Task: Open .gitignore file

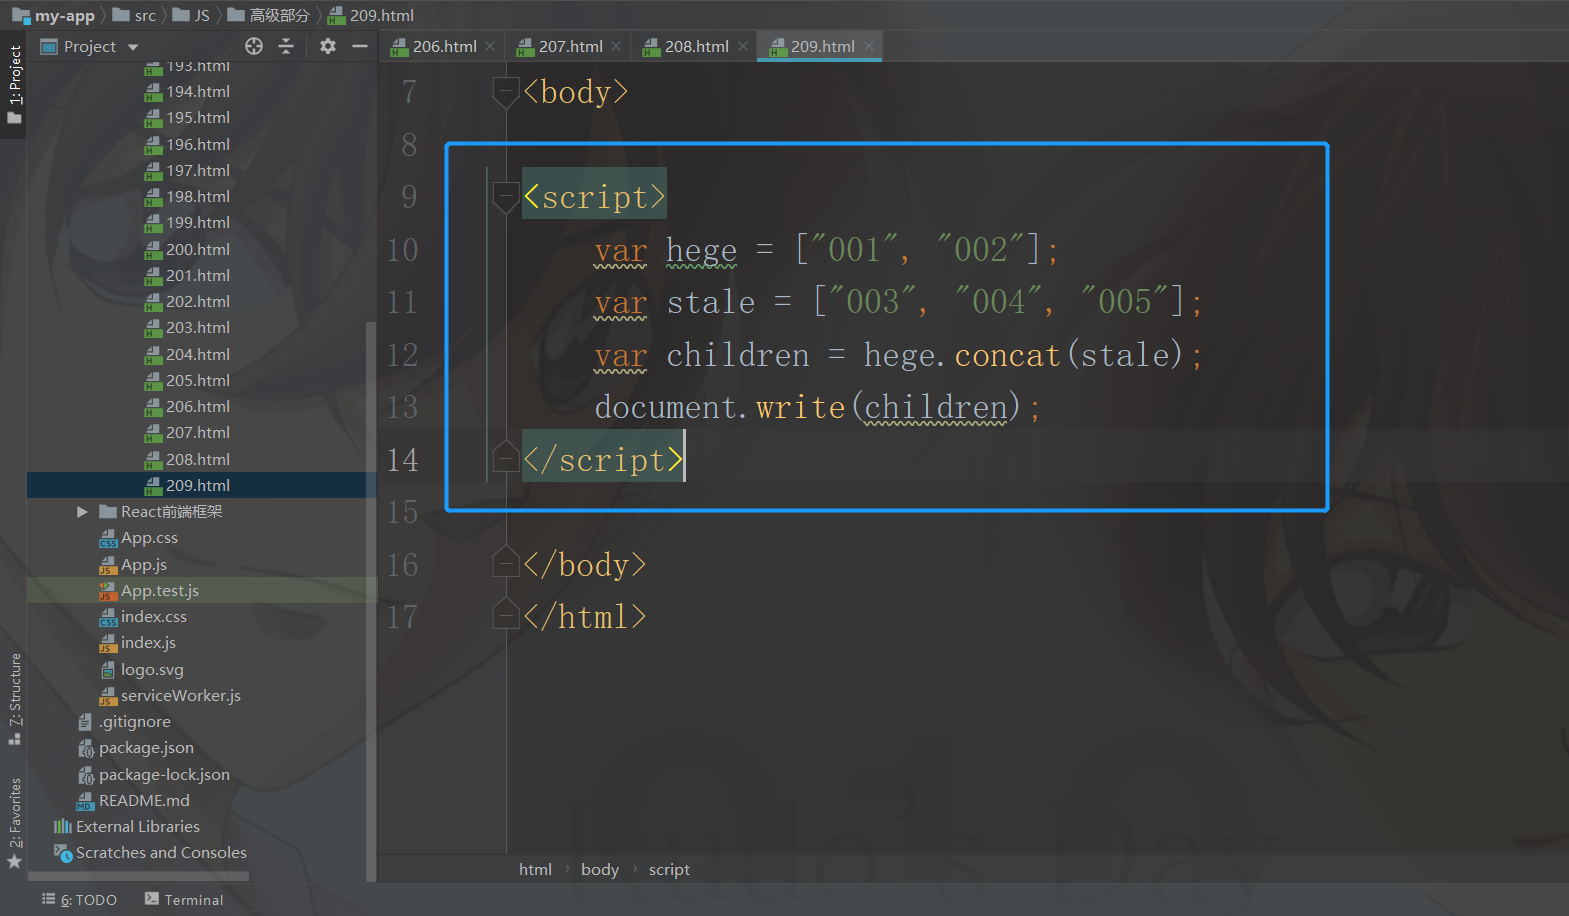Action: tap(124, 722)
